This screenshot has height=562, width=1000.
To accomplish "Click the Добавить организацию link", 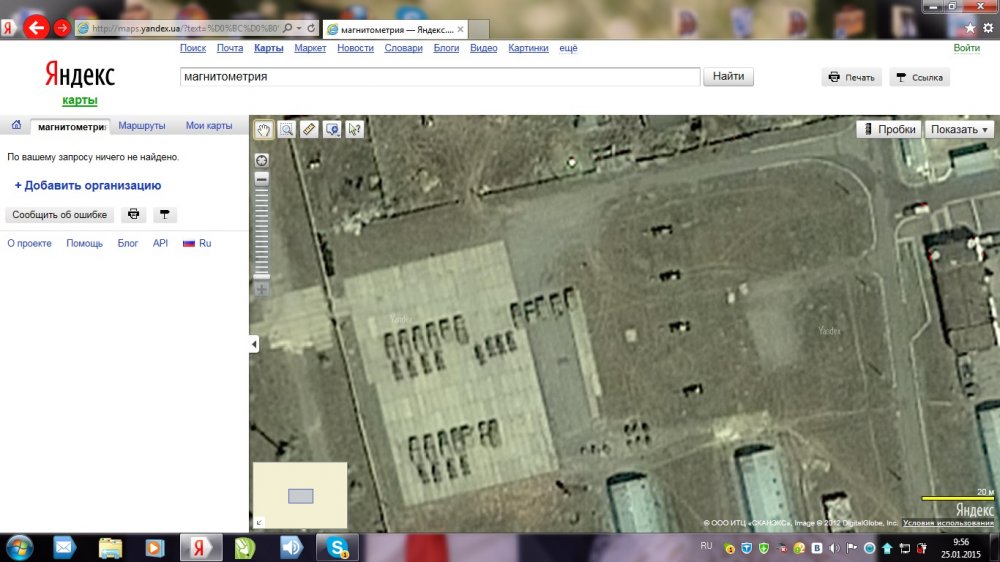I will pyautogui.click(x=87, y=185).
